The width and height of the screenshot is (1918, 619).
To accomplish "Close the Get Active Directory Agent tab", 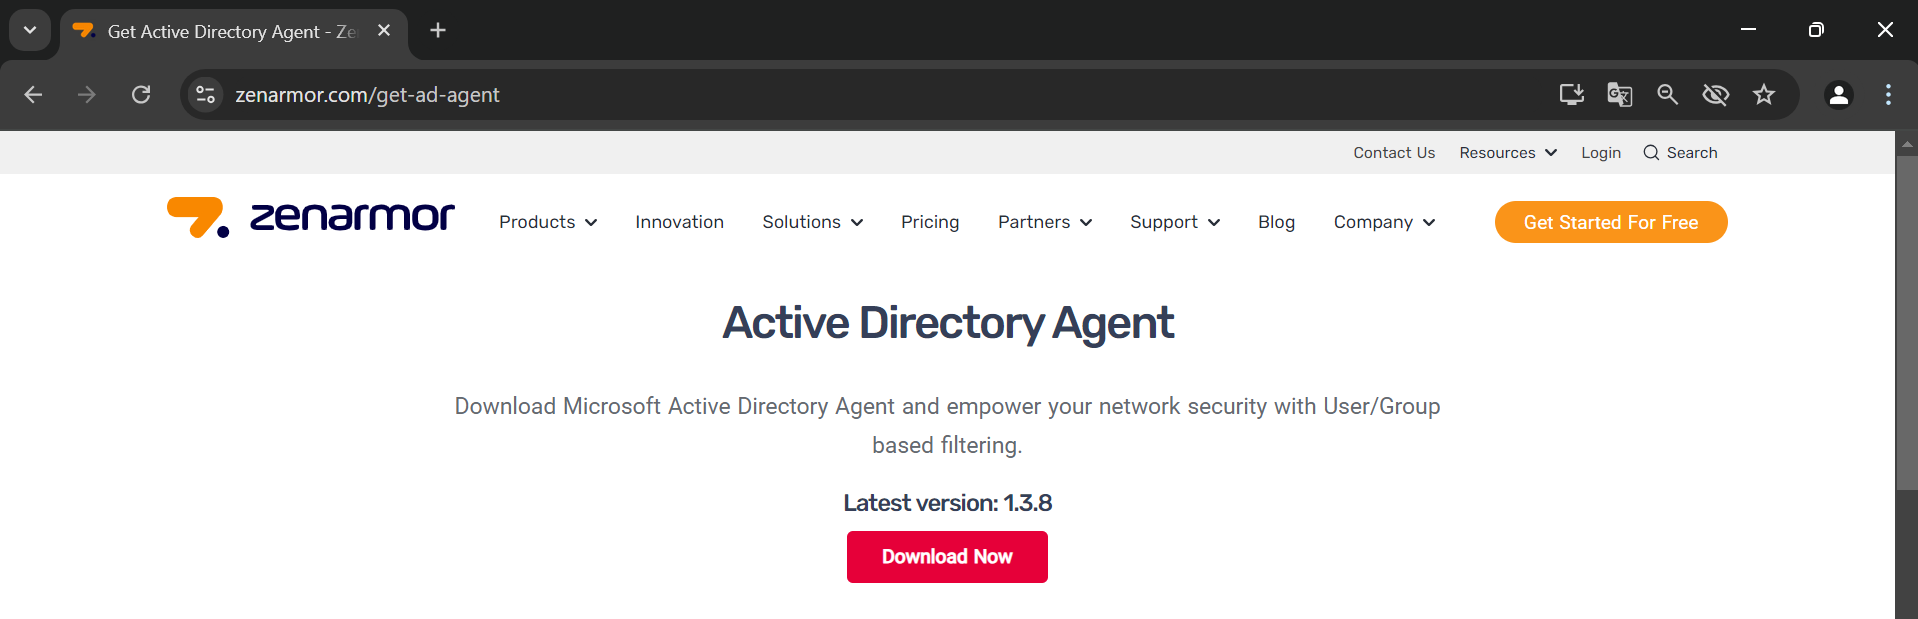I will pos(384,31).
